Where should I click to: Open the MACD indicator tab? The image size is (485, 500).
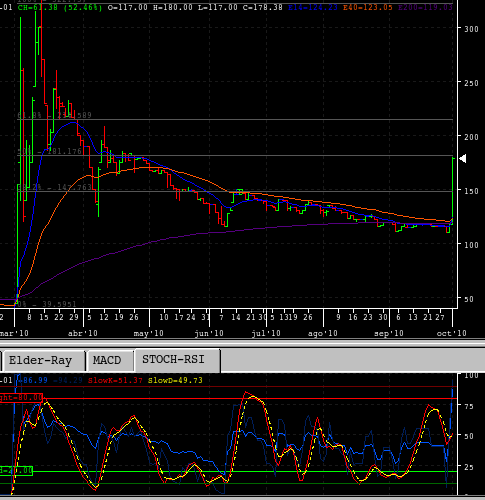pos(110,360)
